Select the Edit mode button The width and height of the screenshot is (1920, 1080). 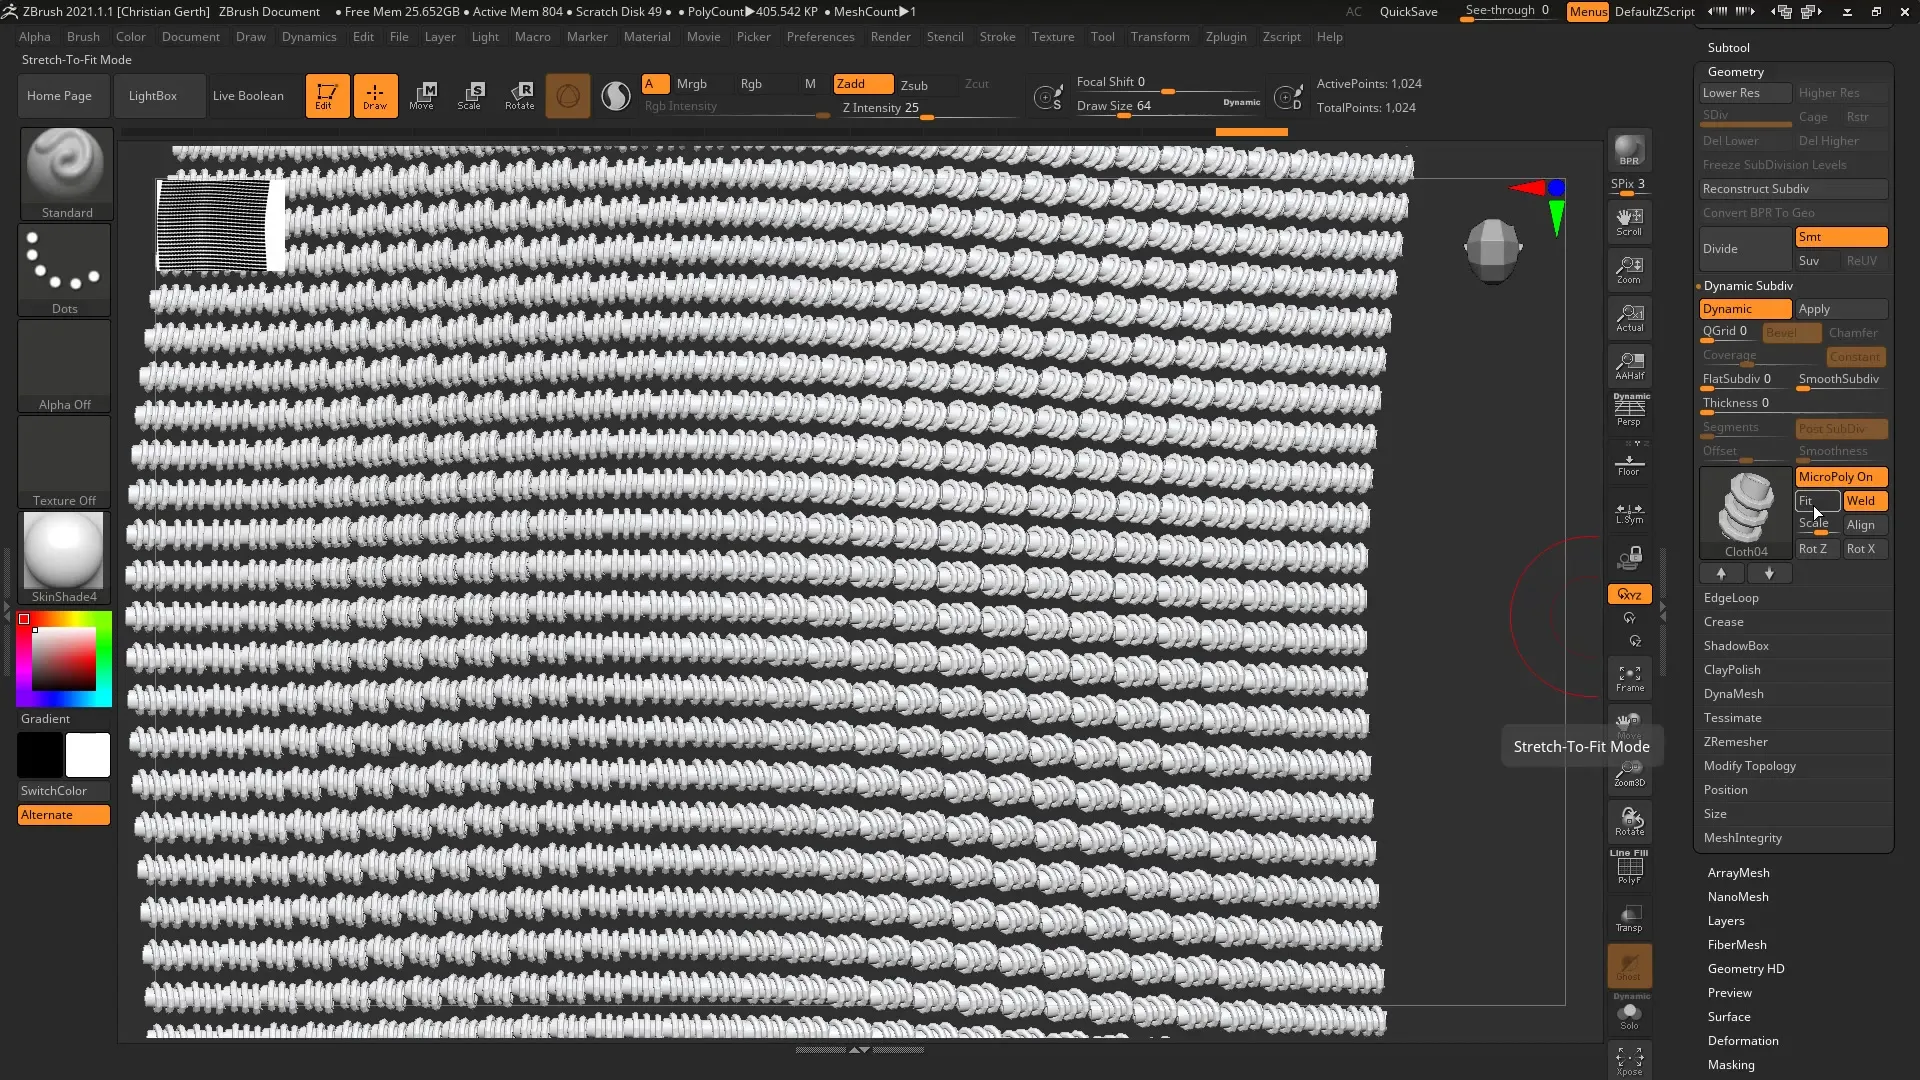327,96
